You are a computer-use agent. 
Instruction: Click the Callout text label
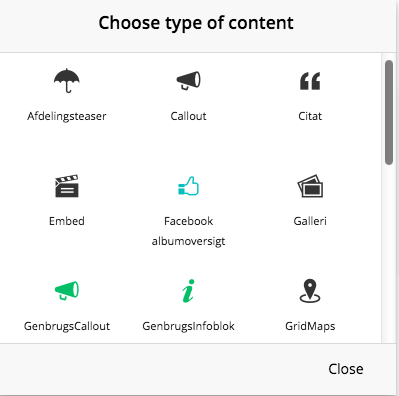point(188,116)
